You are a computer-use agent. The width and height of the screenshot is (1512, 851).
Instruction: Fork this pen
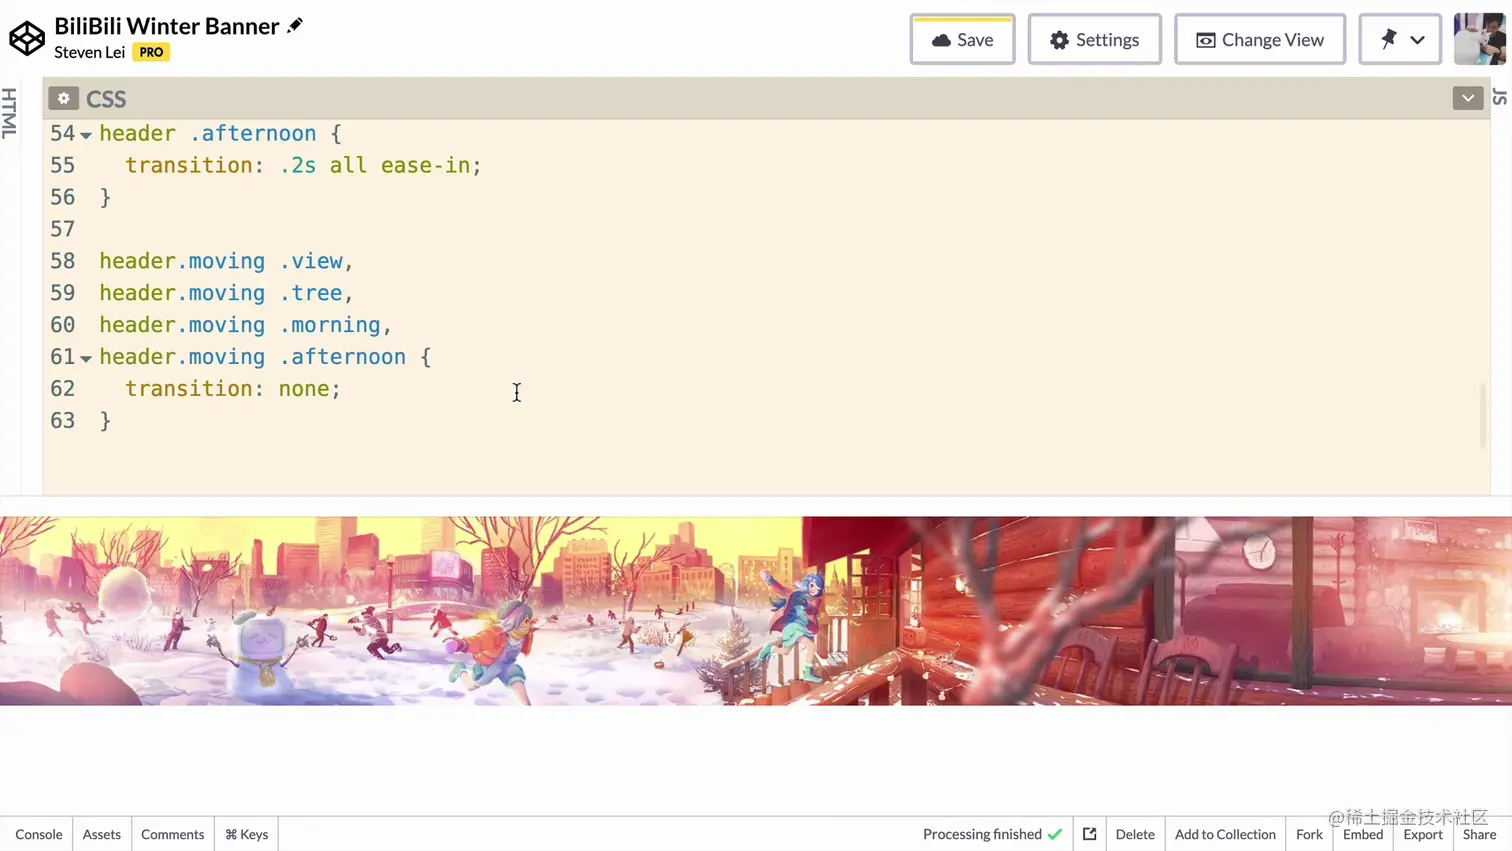click(x=1309, y=834)
